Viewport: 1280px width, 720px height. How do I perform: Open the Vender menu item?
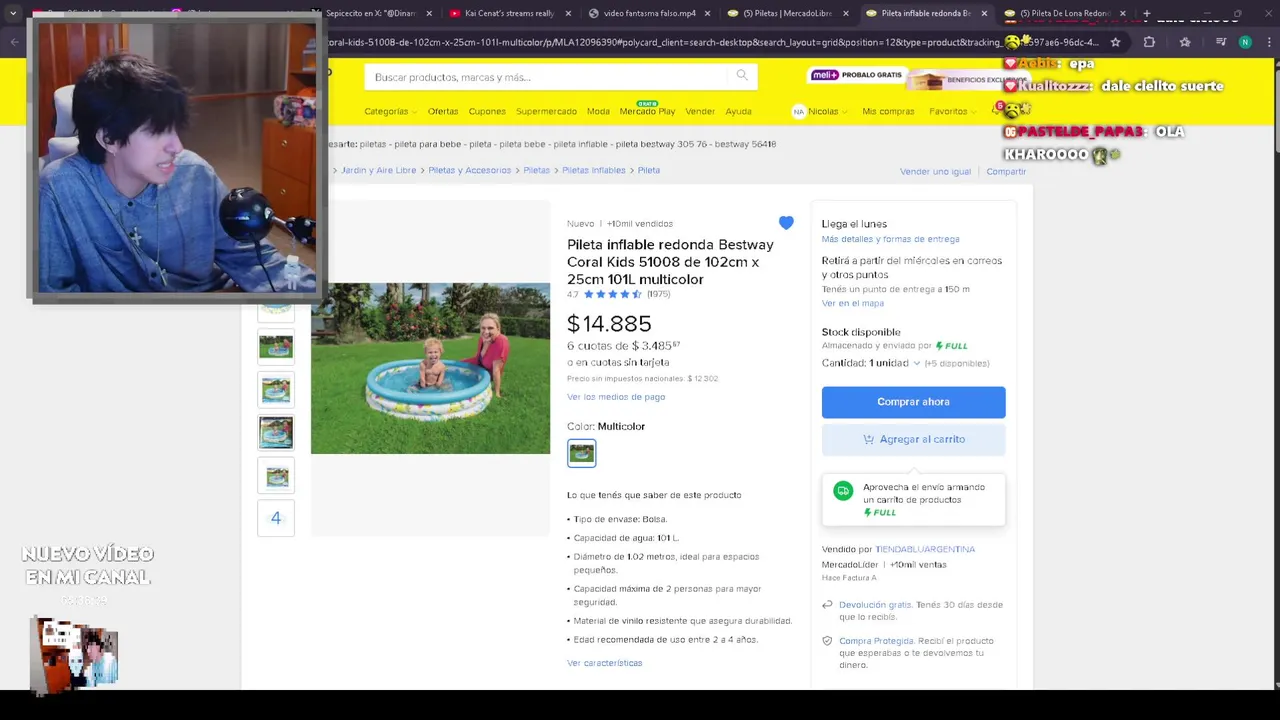[x=700, y=111]
